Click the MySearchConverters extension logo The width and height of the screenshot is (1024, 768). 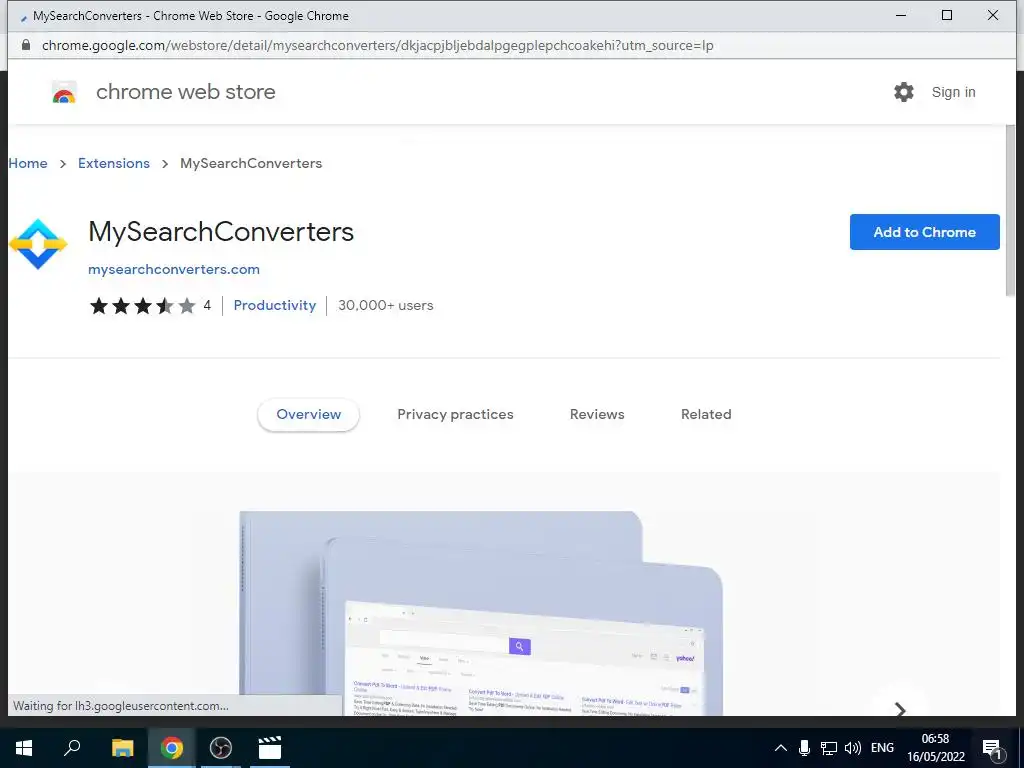(38, 244)
